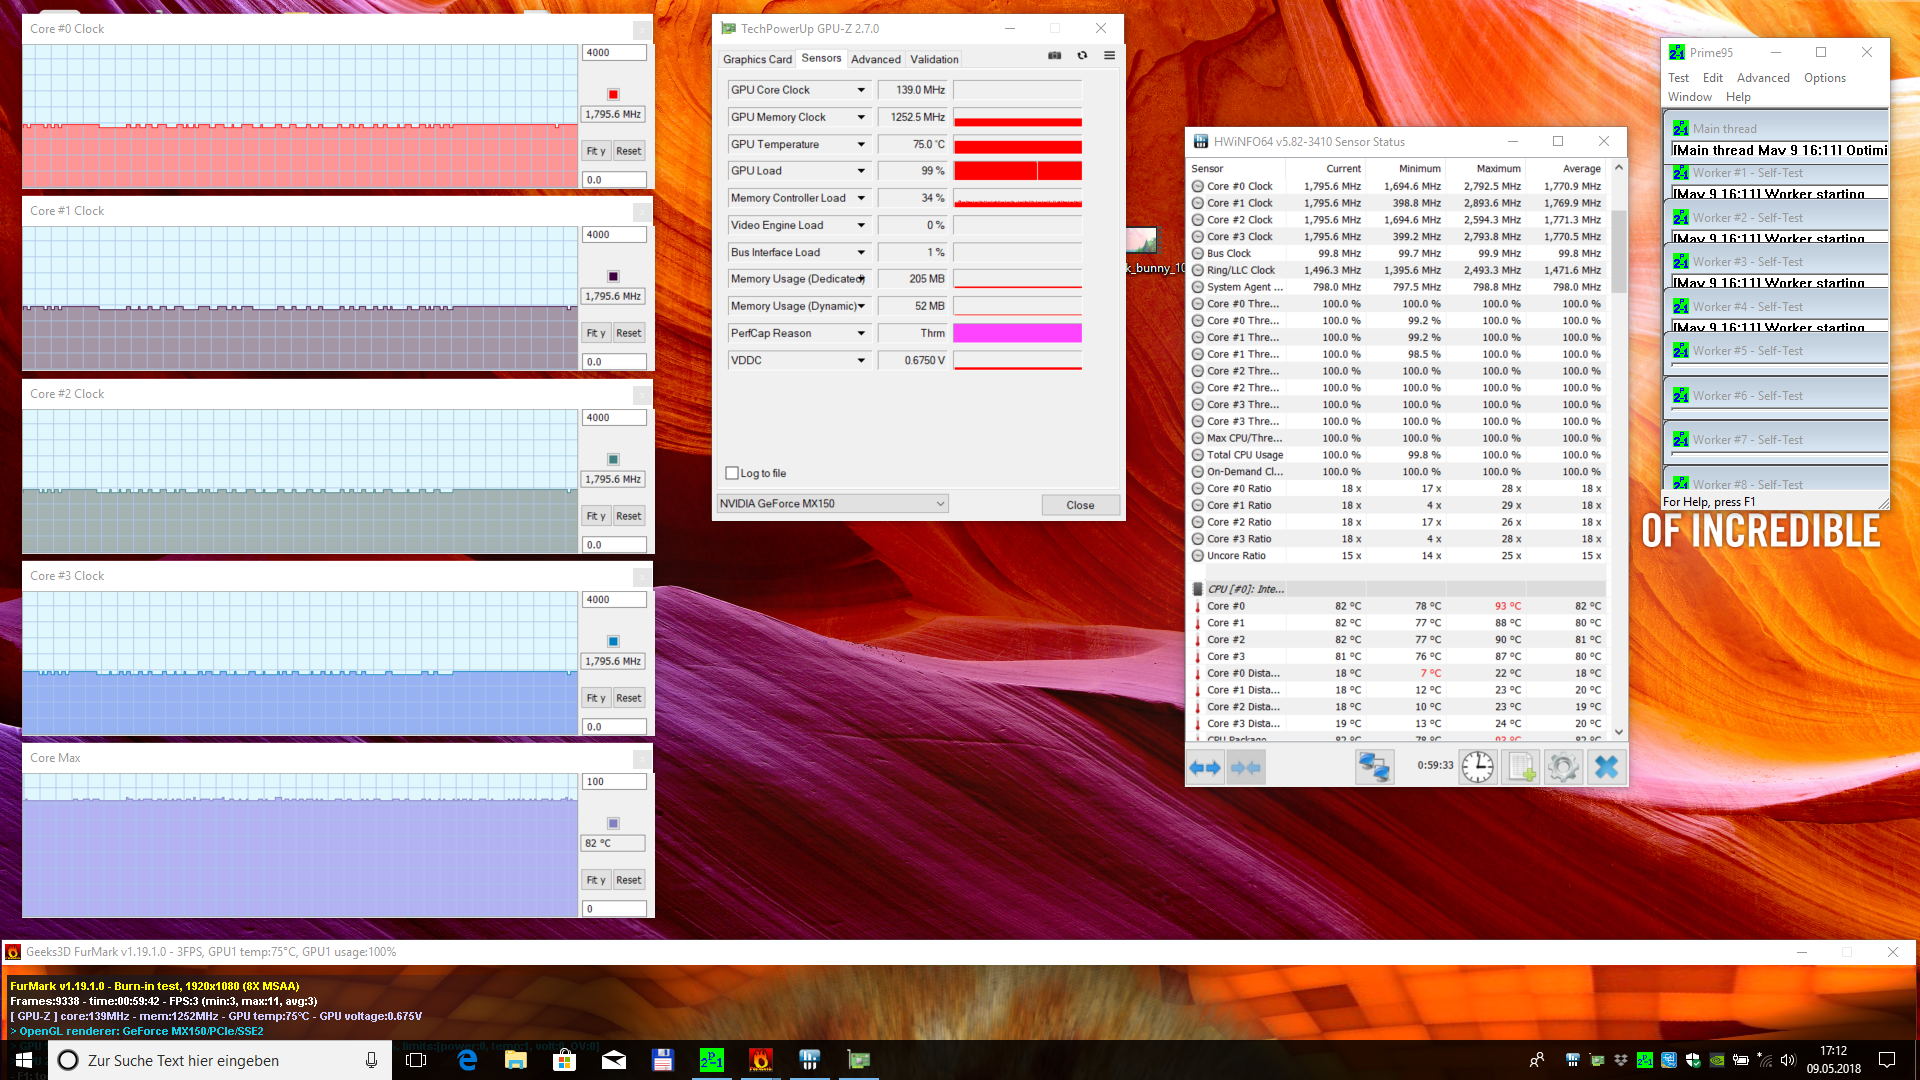Viewport: 1920px width, 1080px height.
Task: Click Fit y in Core #3 Clock graph
Action: click(x=596, y=698)
